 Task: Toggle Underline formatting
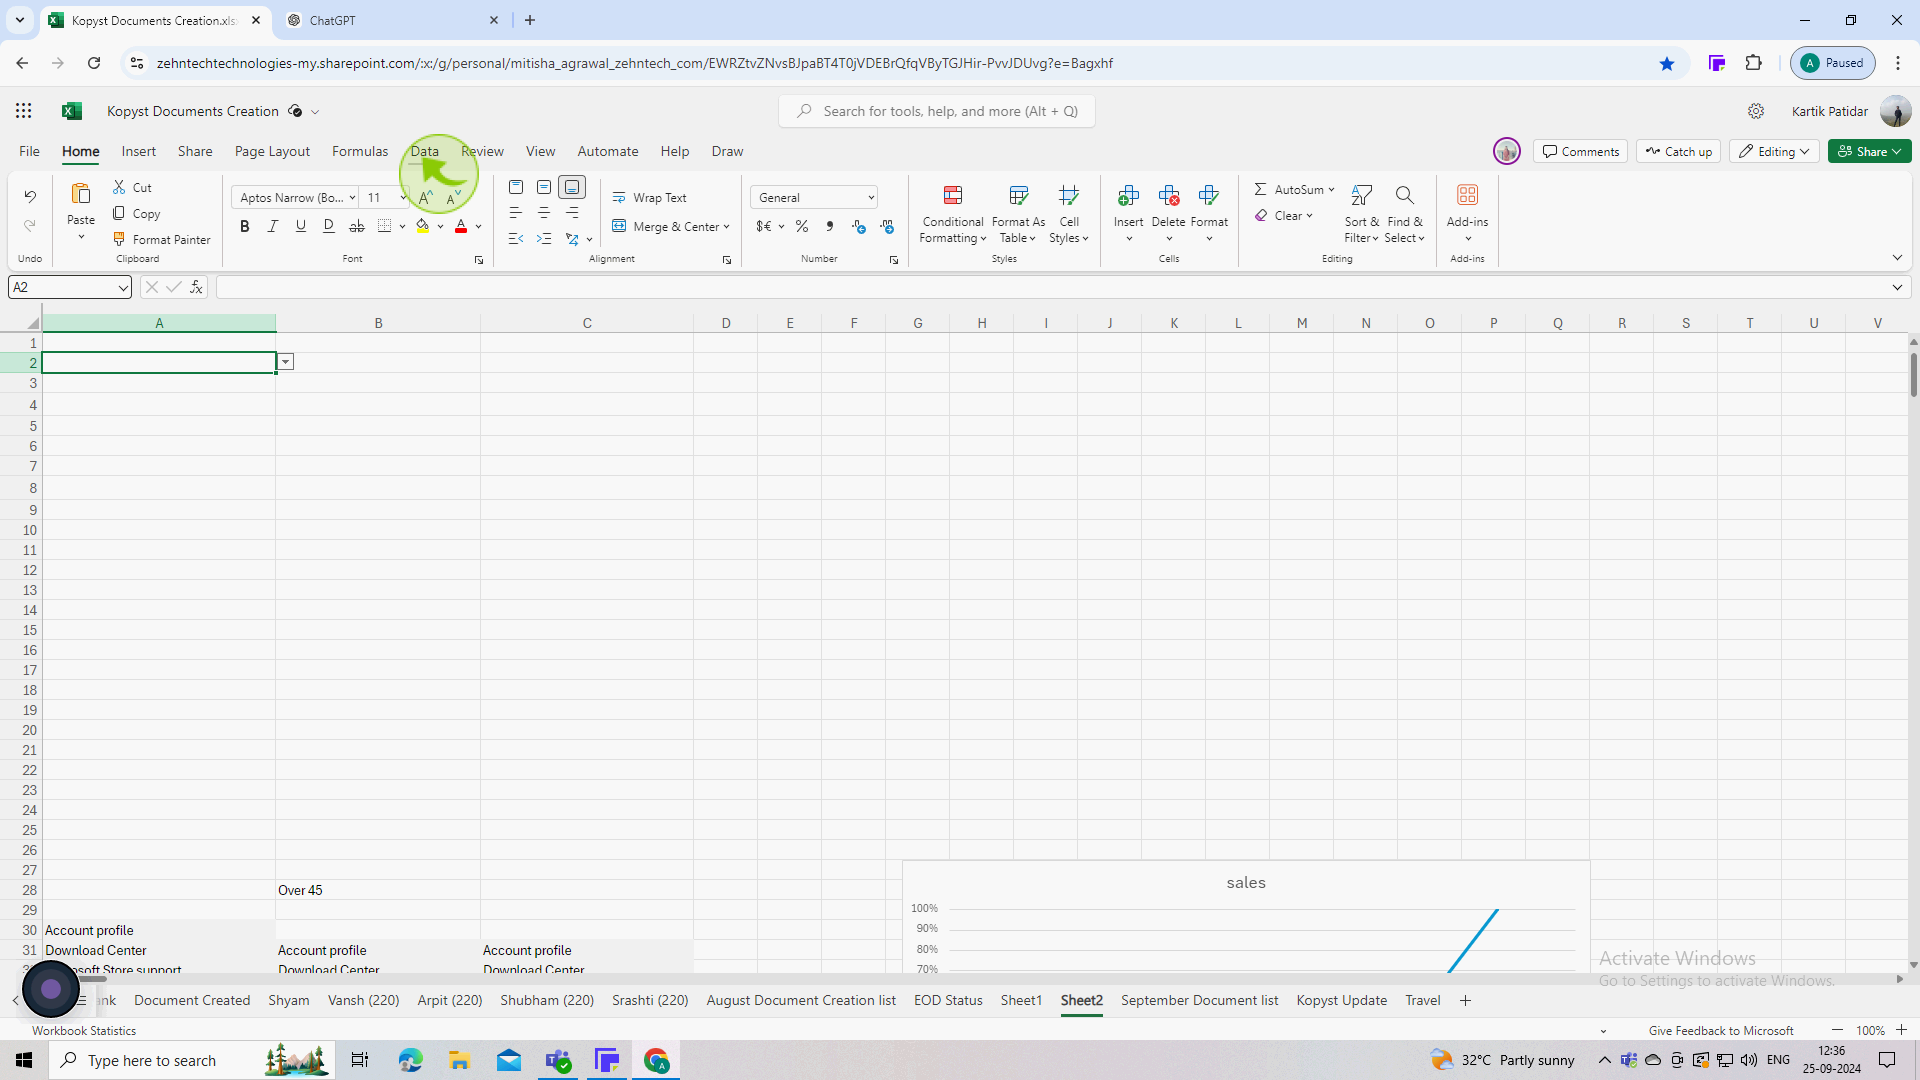point(301,227)
